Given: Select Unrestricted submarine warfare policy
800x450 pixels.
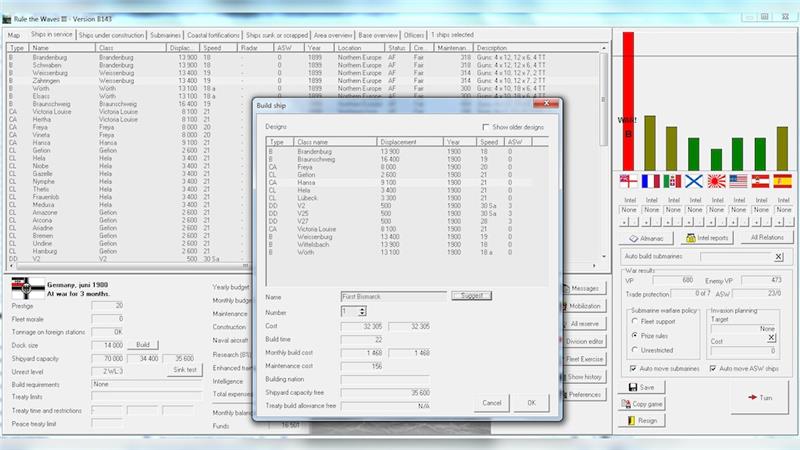Looking at the screenshot, I should click(x=635, y=350).
